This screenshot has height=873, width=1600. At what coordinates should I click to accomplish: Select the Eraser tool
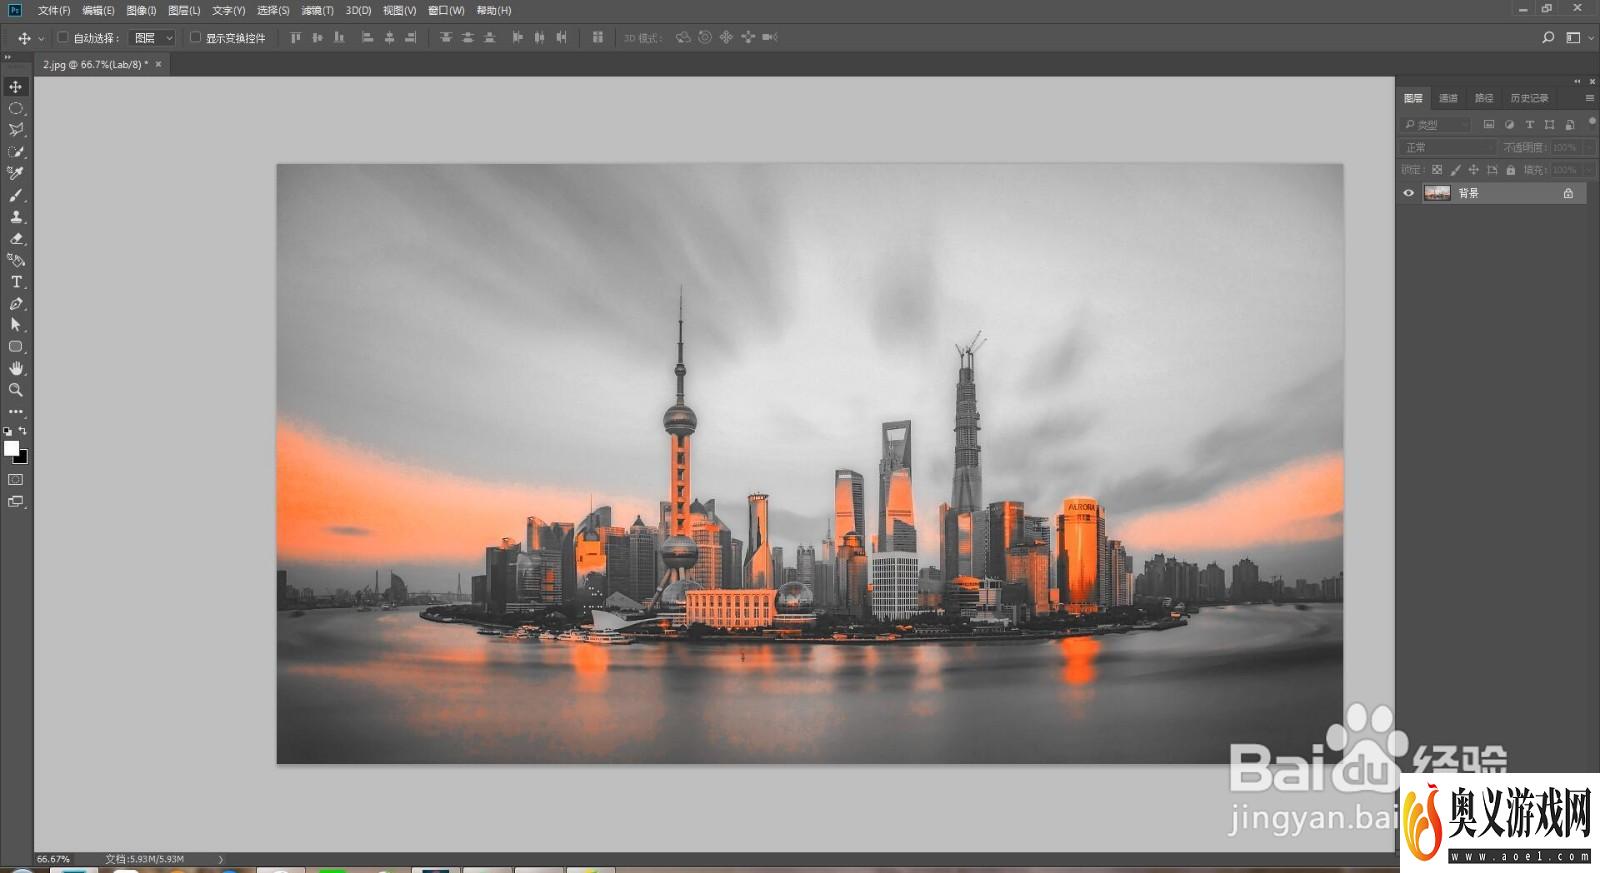(16, 239)
